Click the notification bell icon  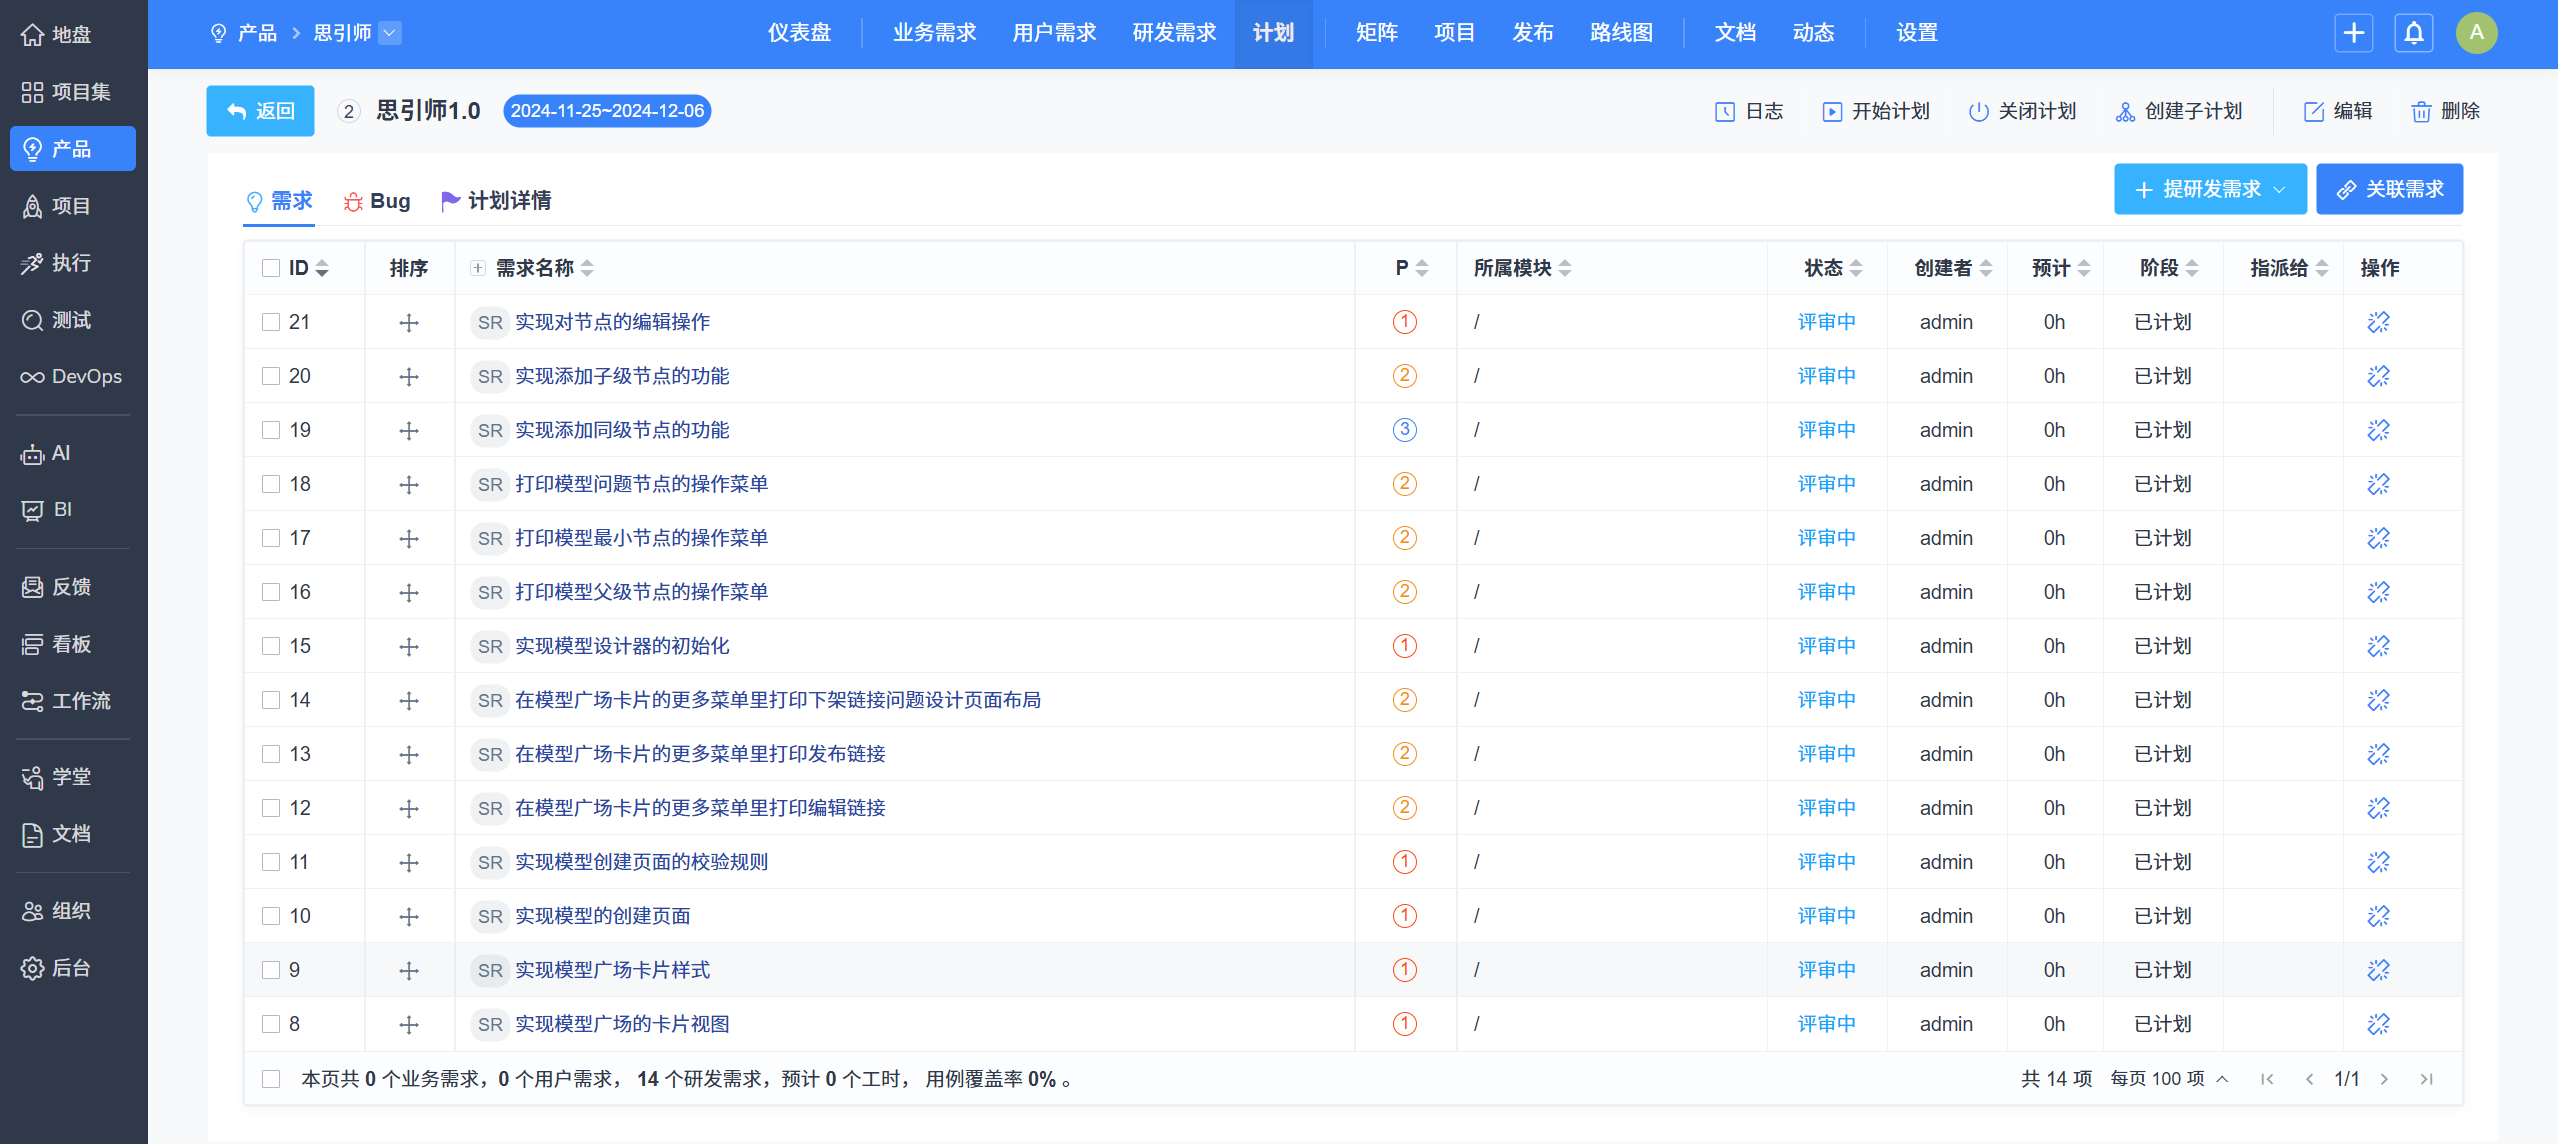click(x=2413, y=33)
